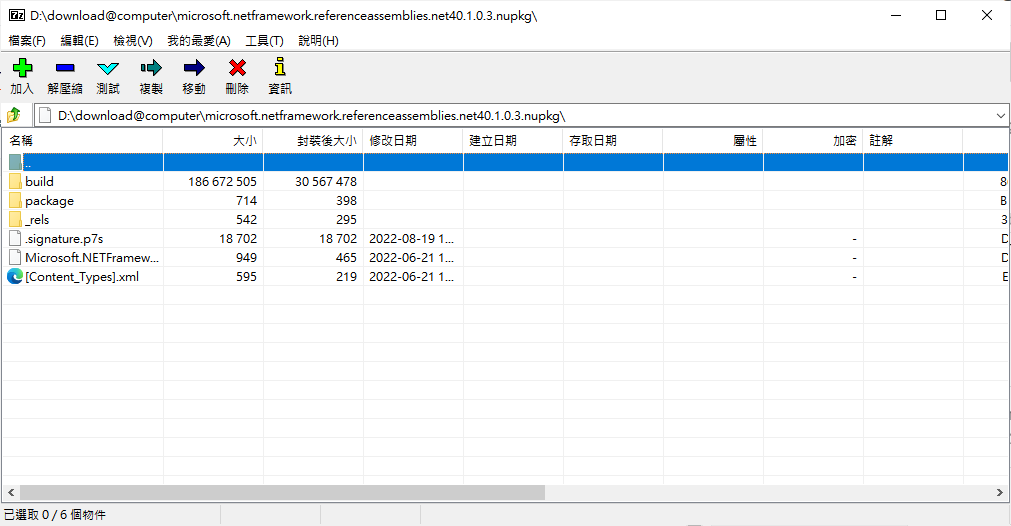Click the red X 刪除 (Delete) icon
The image size is (1011, 526).
(x=237, y=68)
